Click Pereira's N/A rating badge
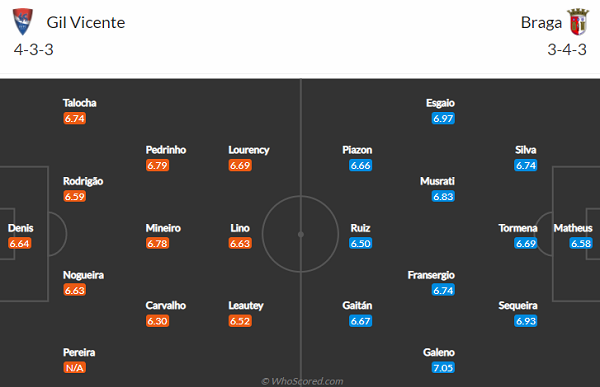The width and height of the screenshot is (600, 387). [x=75, y=368]
